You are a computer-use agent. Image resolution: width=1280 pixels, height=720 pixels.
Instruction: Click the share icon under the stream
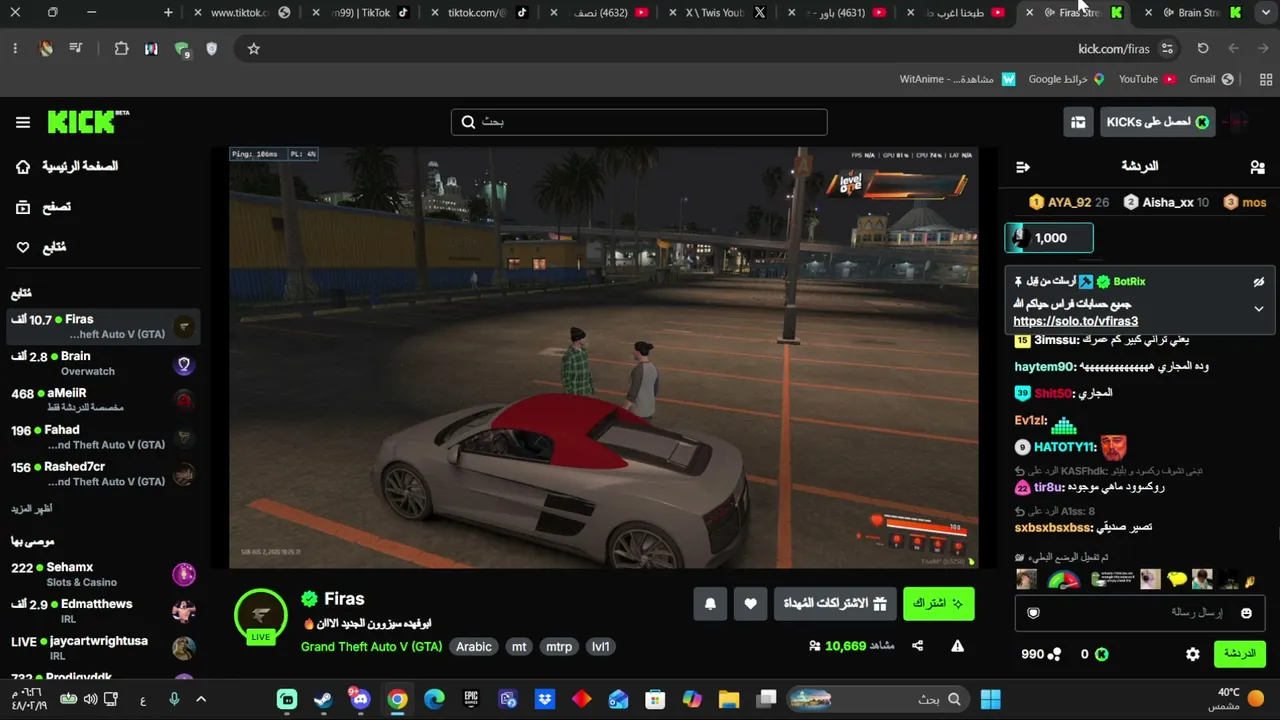click(x=917, y=646)
